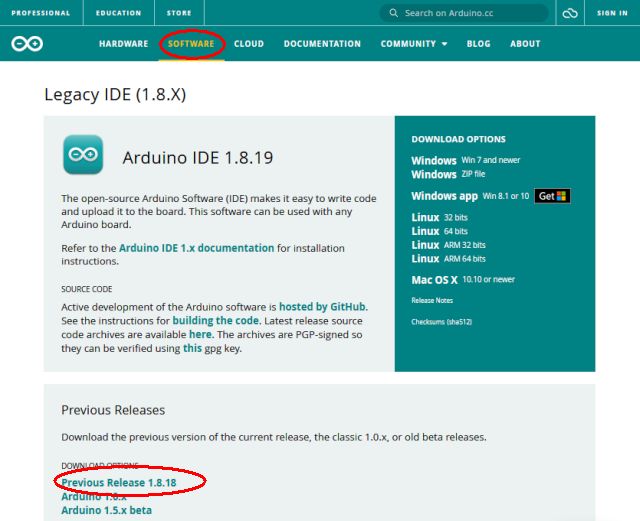The width and height of the screenshot is (640, 521).
Task: Follow the hosted by GitHub link
Action: (322, 307)
